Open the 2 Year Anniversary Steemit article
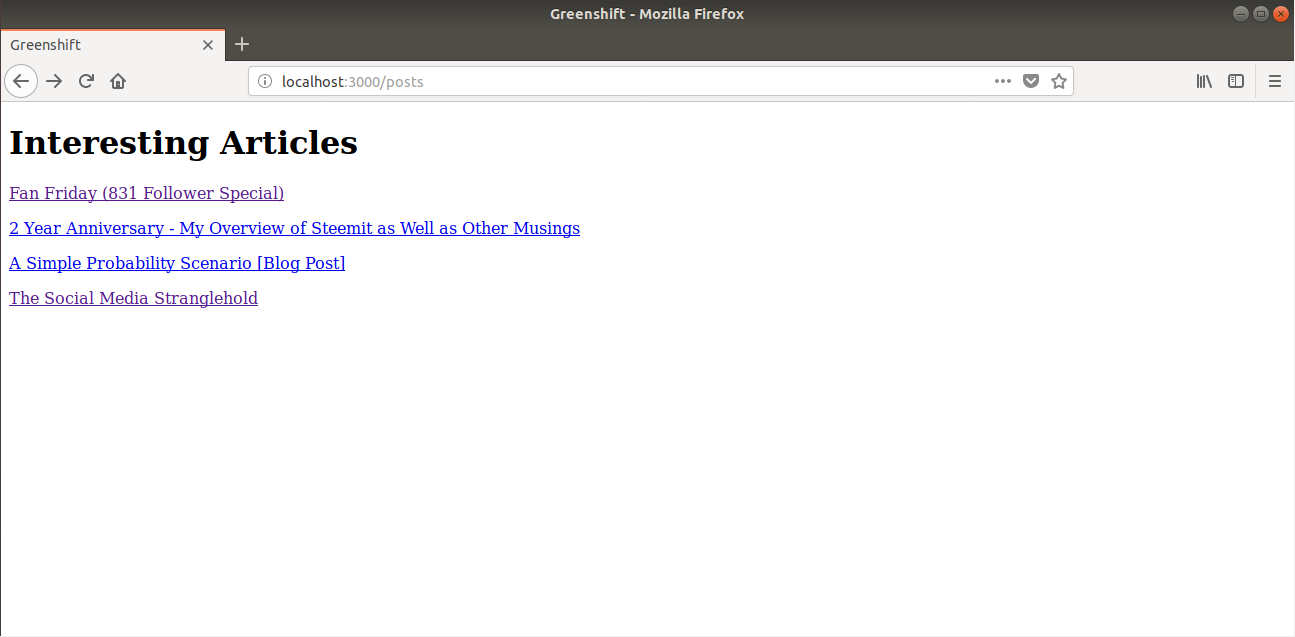The image size is (1295, 637). (x=294, y=228)
